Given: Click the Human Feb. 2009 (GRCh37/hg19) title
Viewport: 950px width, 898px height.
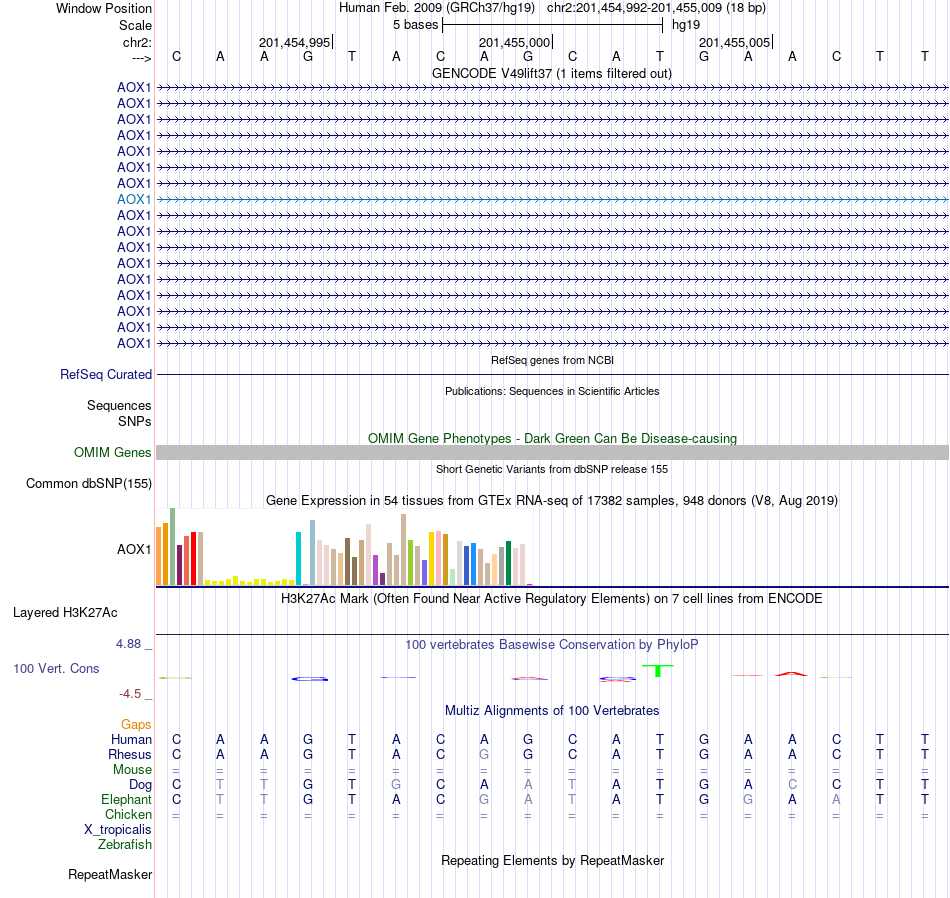Looking at the screenshot, I should tap(437, 8).
